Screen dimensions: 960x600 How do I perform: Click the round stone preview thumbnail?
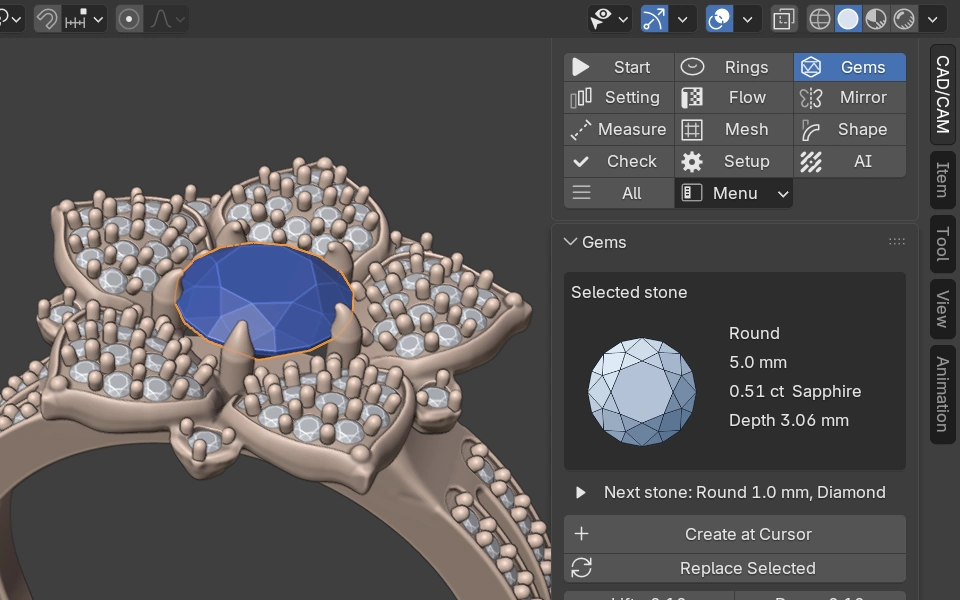pos(642,391)
